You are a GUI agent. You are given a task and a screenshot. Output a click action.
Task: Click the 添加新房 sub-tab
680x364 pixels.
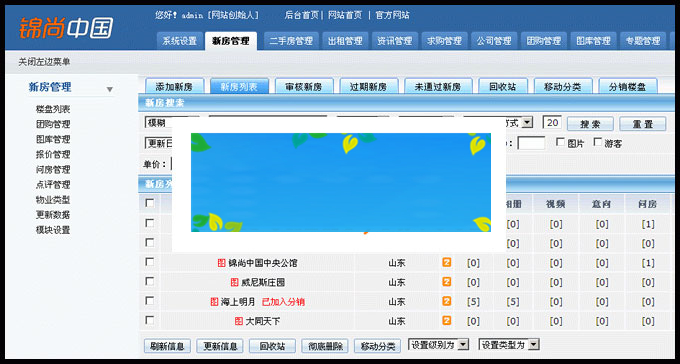click(174, 86)
